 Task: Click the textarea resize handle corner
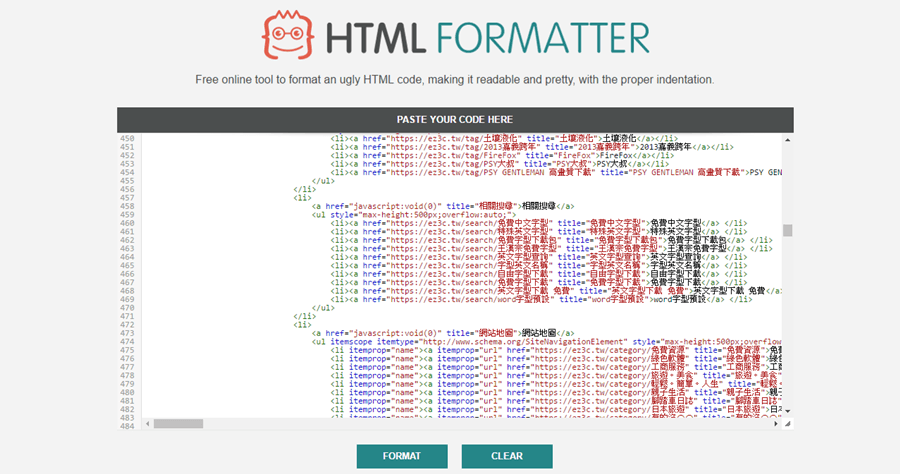pyautogui.click(x=788, y=424)
